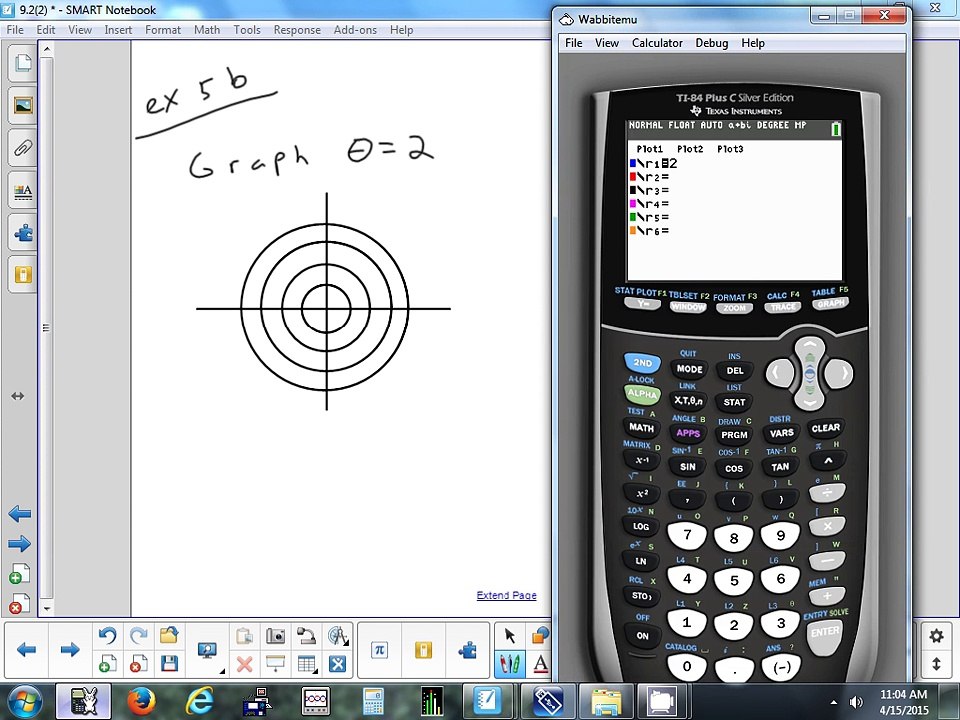Delete page using sidebar icon
This screenshot has width=960, height=720.
click(20, 604)
